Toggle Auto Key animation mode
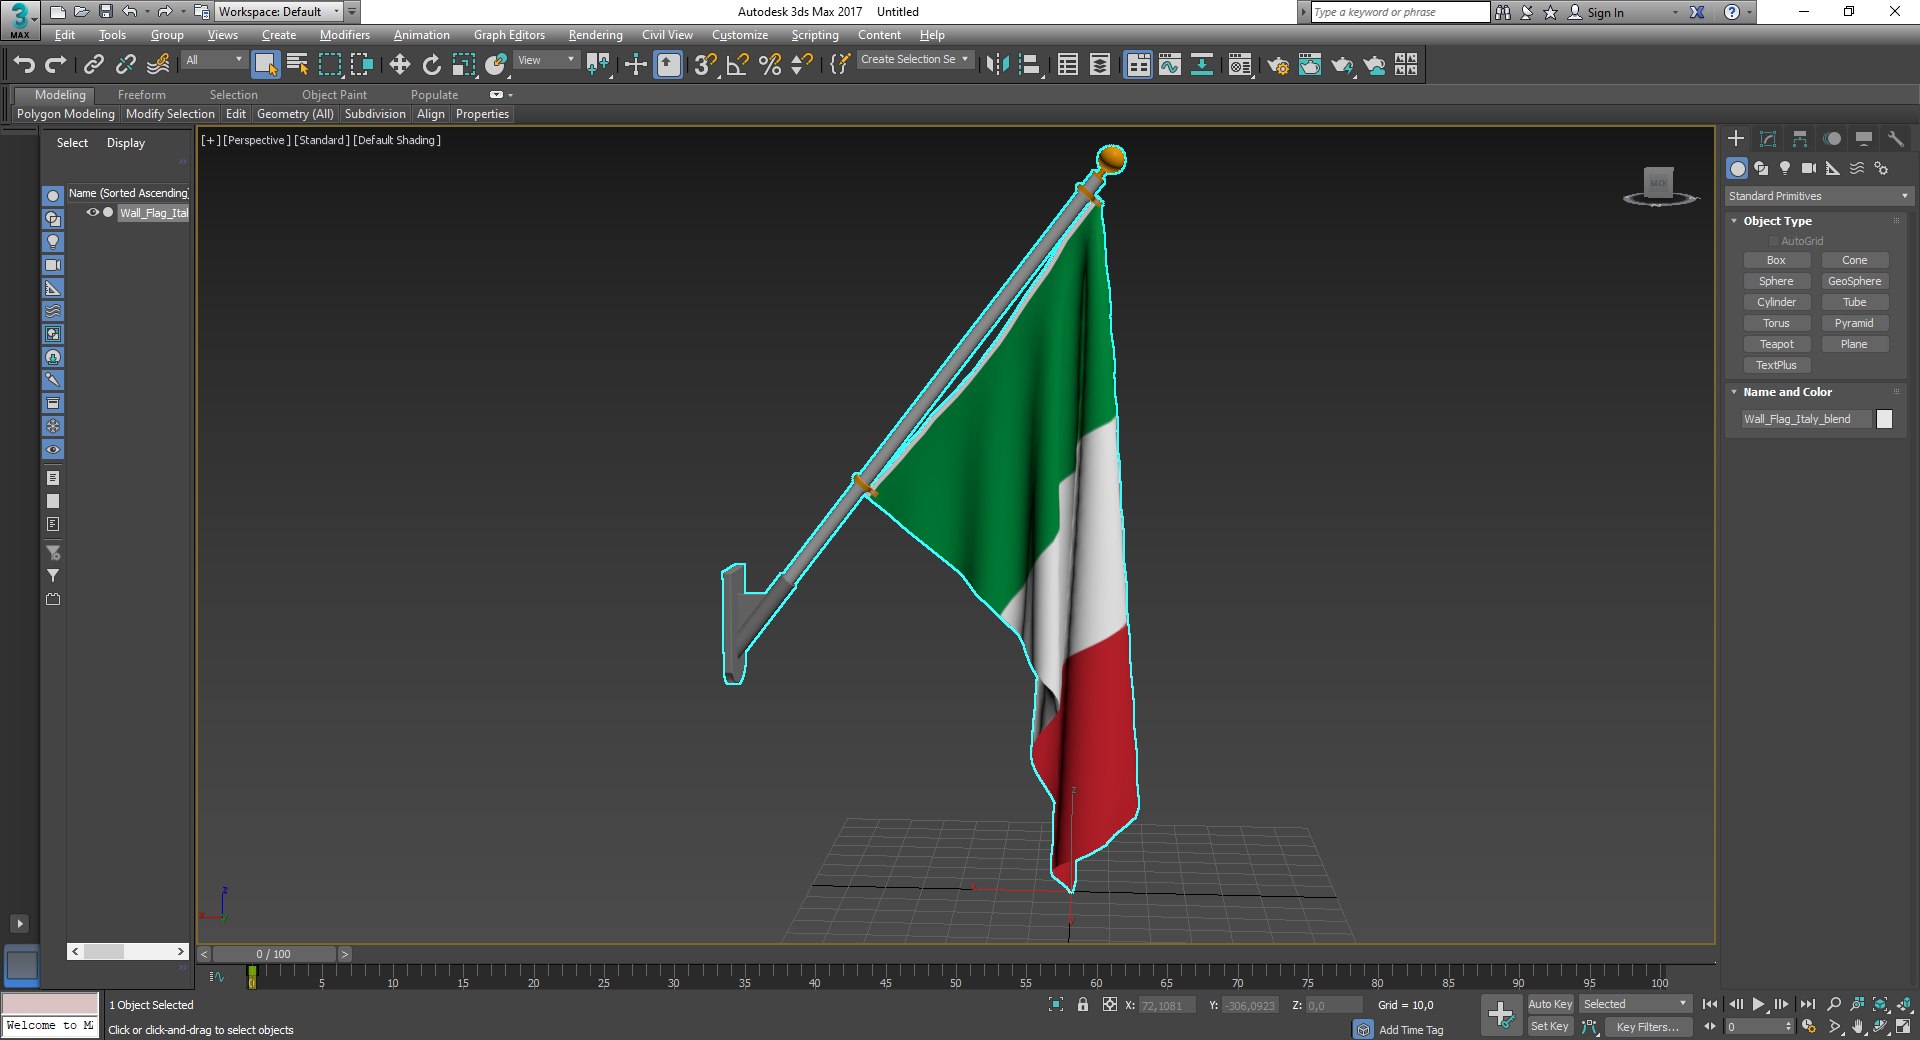The height and width of the screenshot is (1040, 1920). (x=1550, y=1004)
